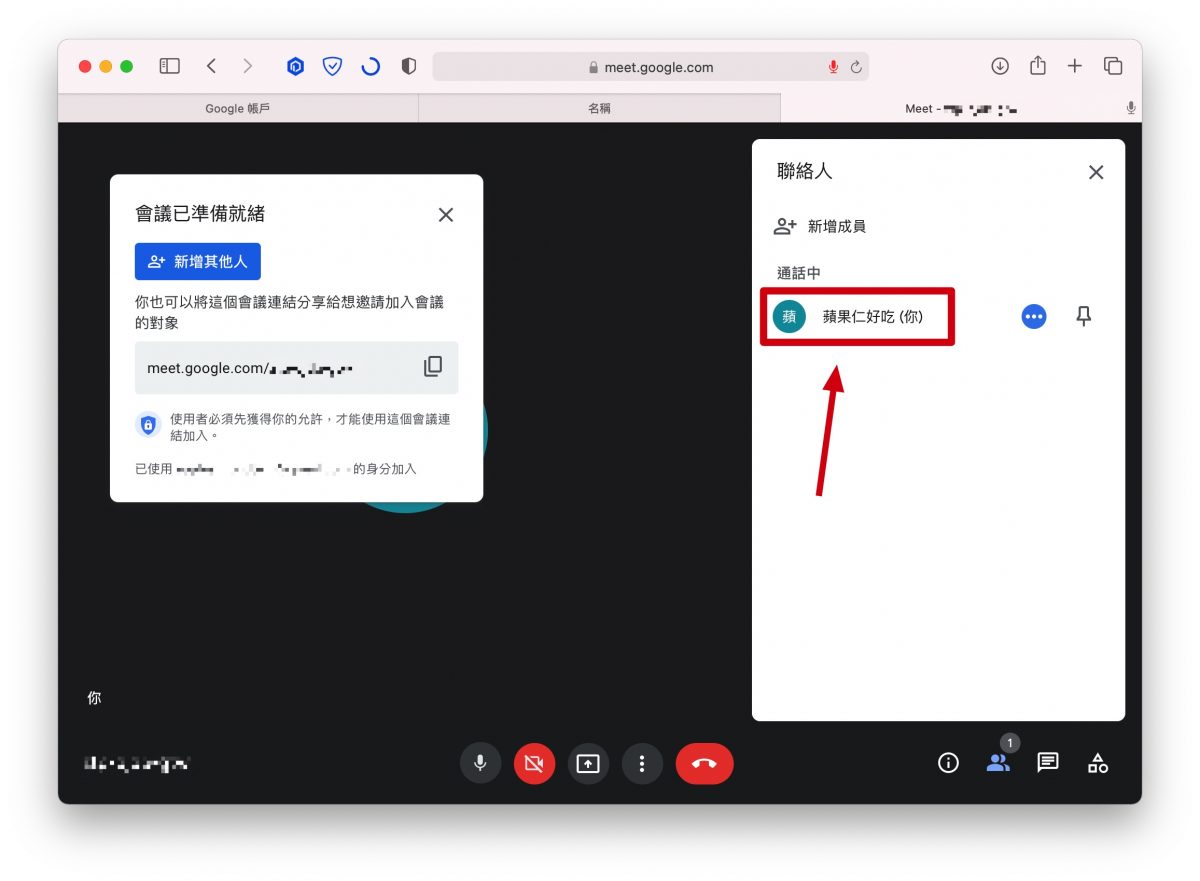Click the half-shaded privacy shield icon

pyautogui.click(x=408, y=66)
